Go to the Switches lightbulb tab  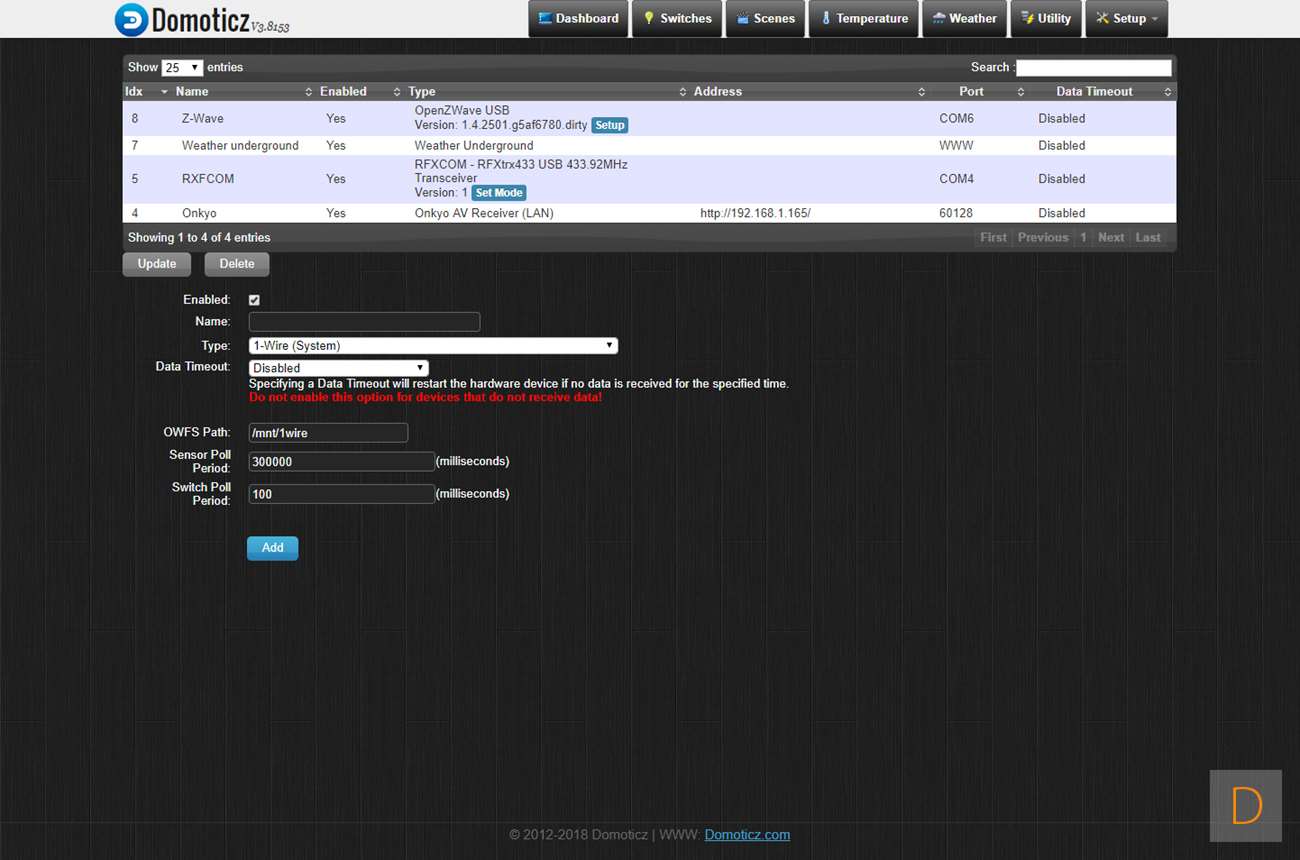pyautogui.click(x=676, y=19)
